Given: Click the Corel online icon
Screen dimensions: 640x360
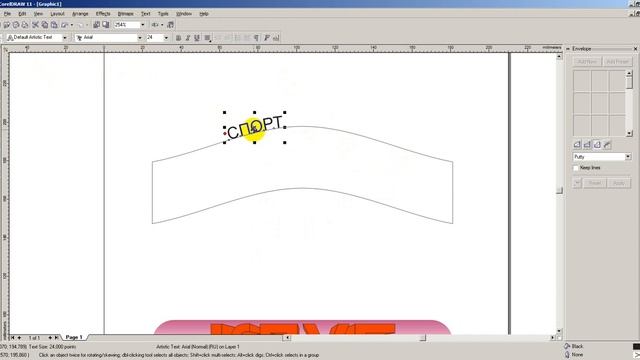Looking at the screenshot, I should click(171, 25).
